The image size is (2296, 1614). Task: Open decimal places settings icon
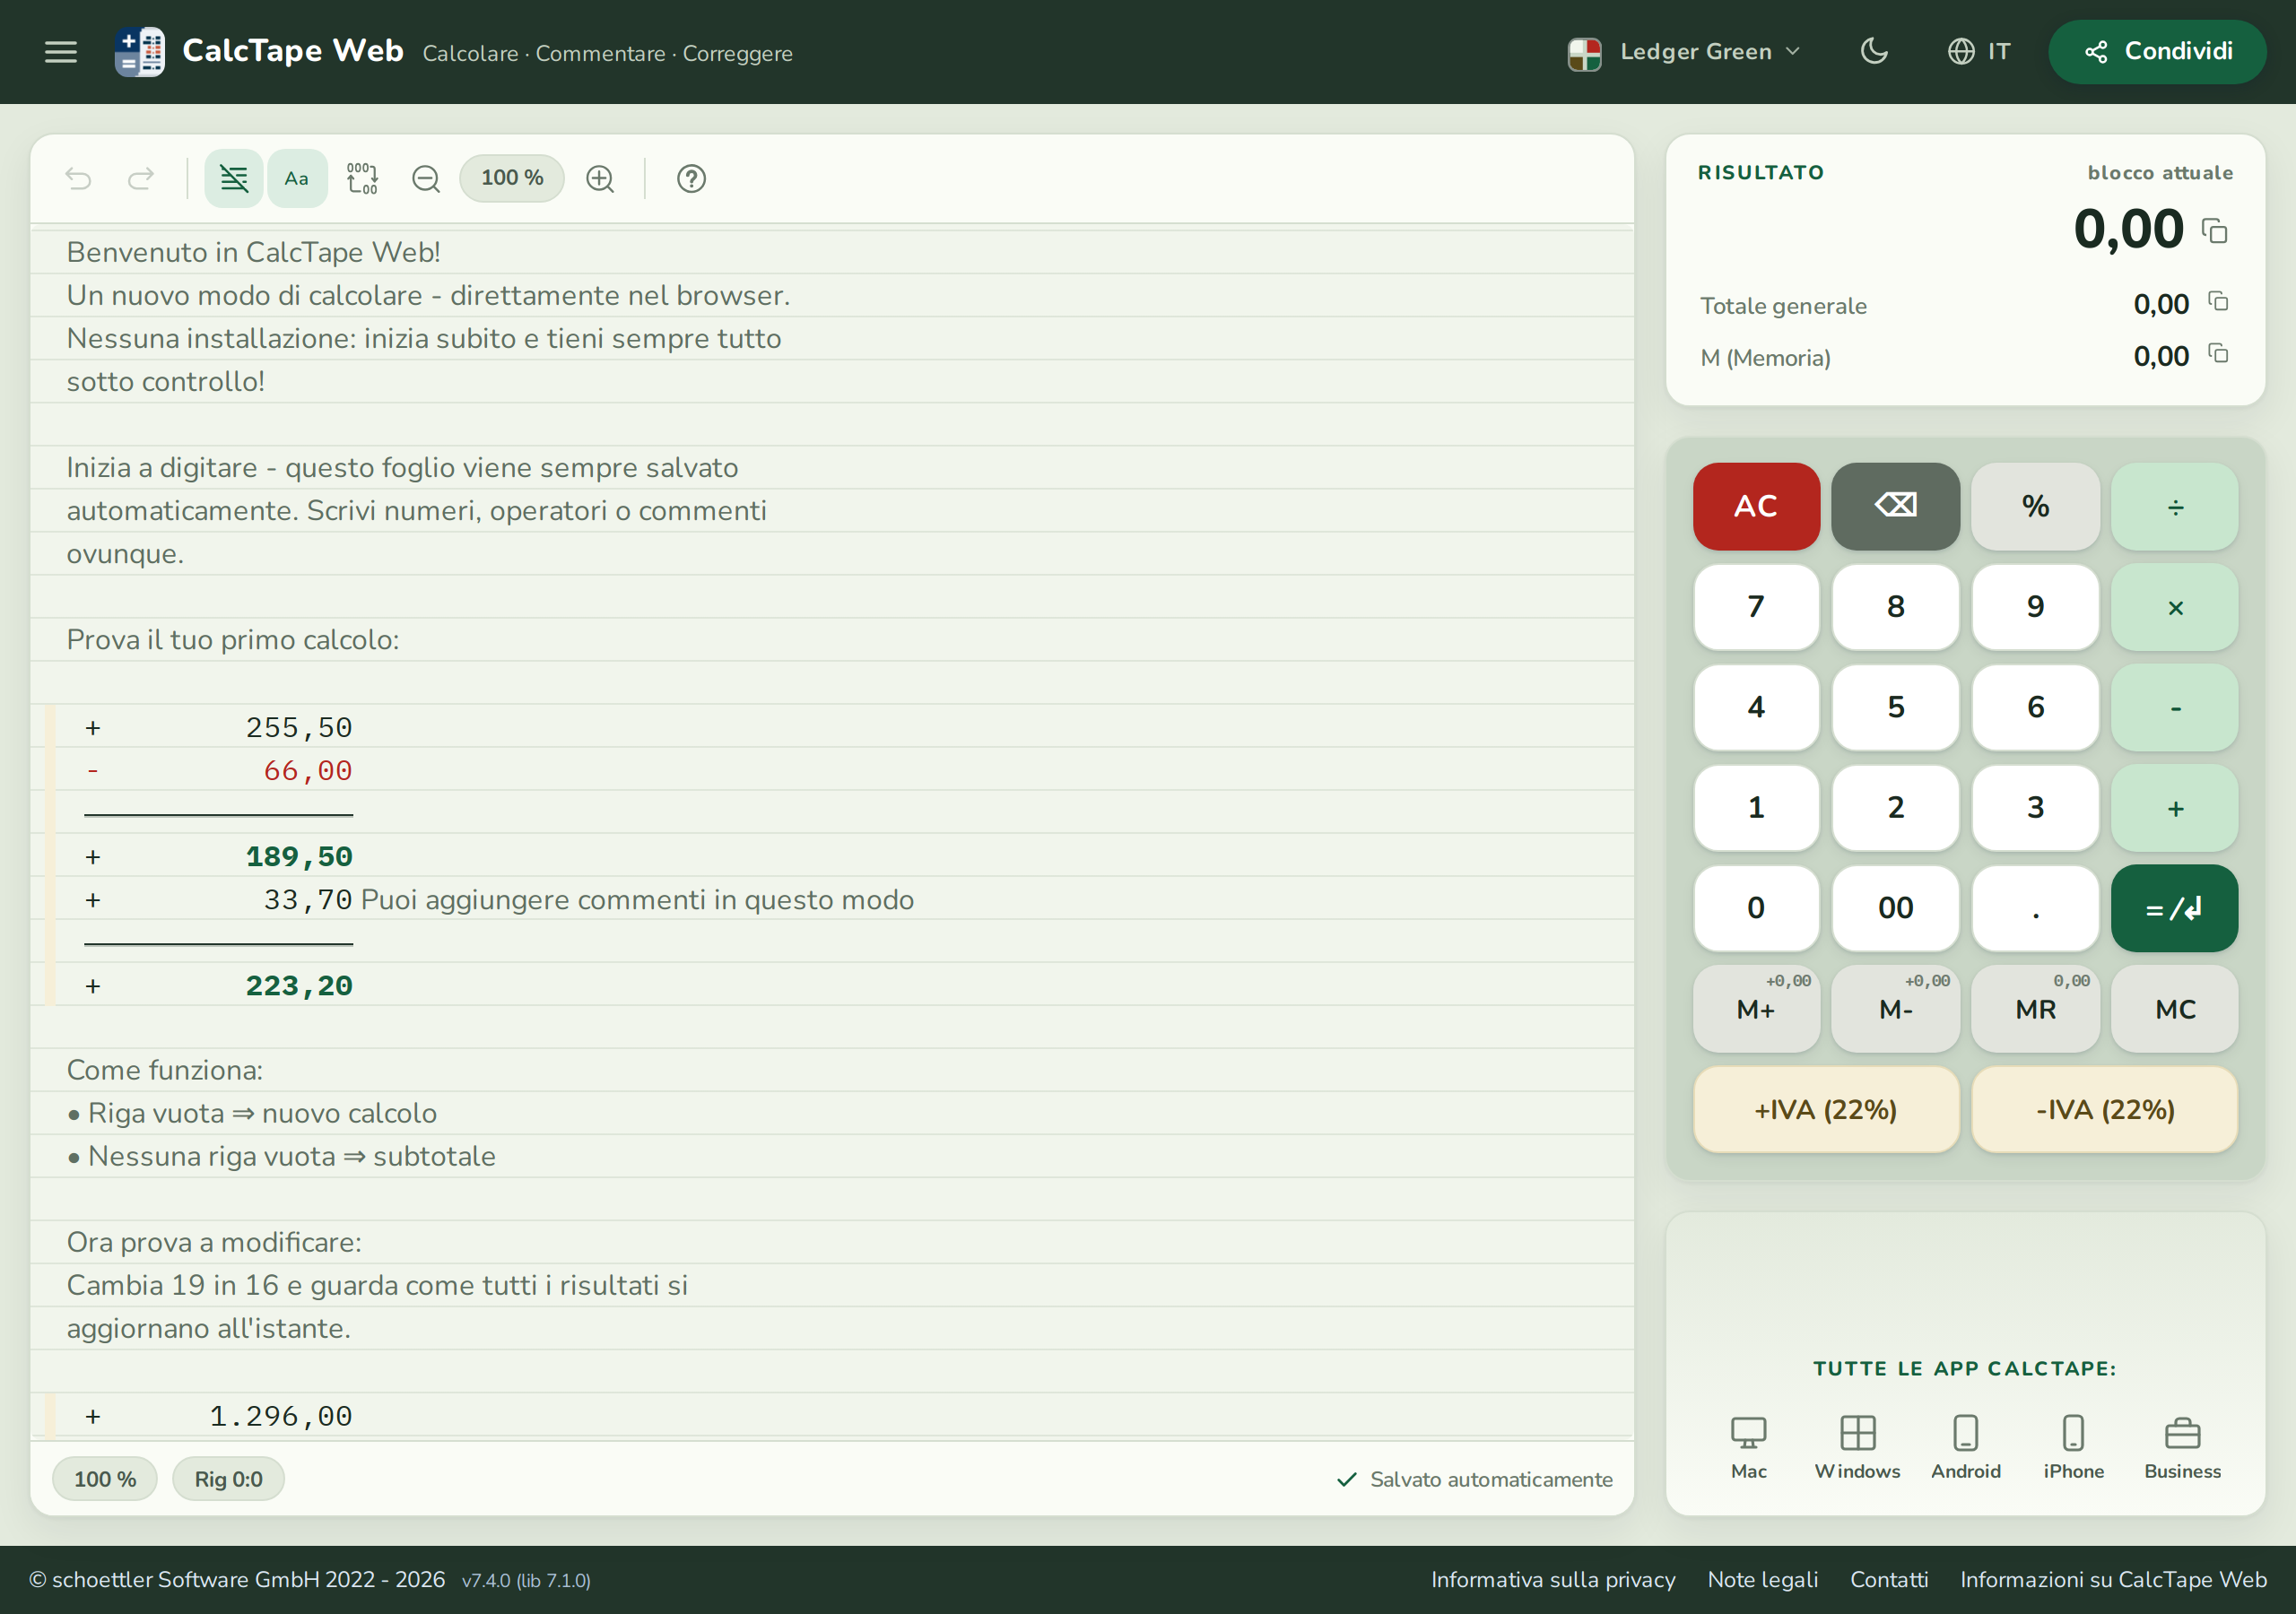coord(362,178)
